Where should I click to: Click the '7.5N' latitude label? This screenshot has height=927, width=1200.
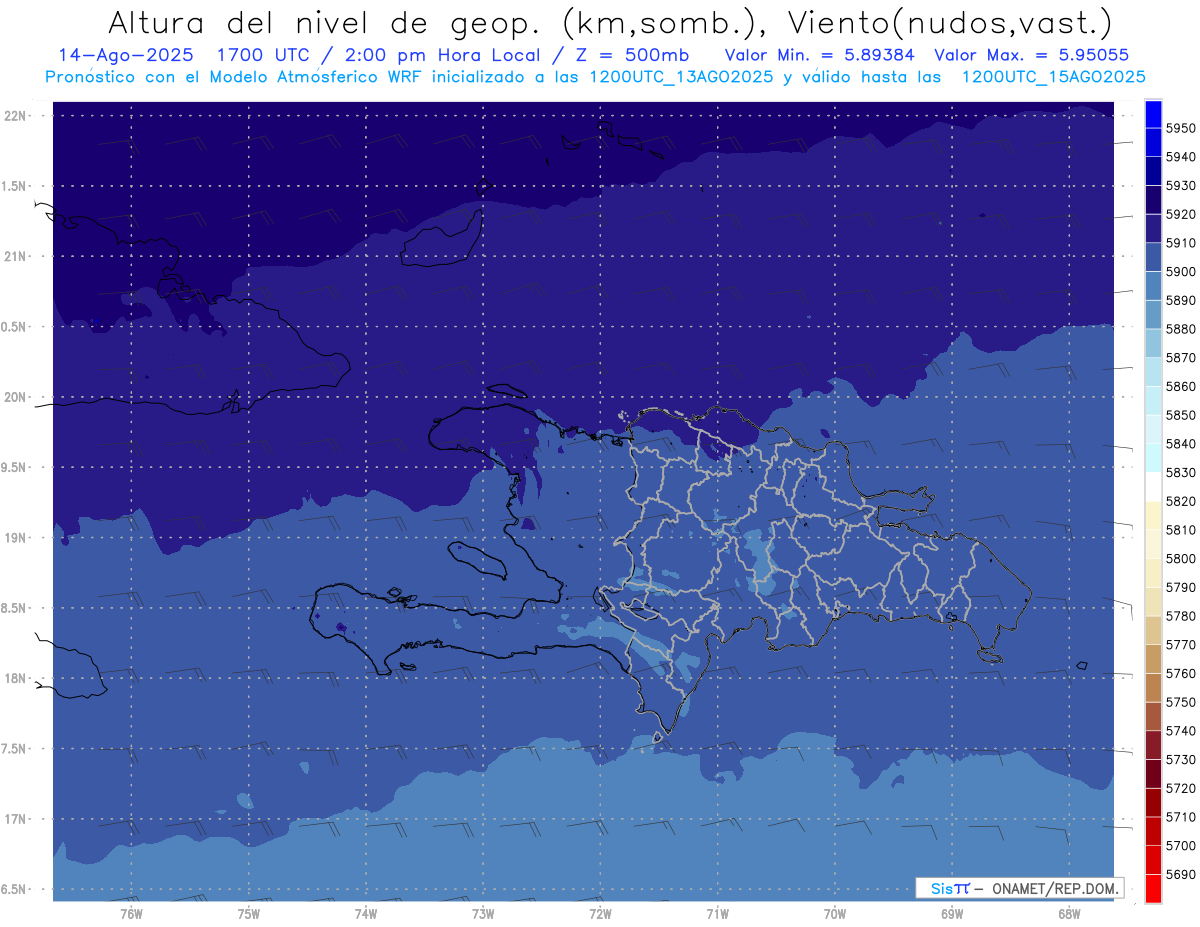coord(15,748)
